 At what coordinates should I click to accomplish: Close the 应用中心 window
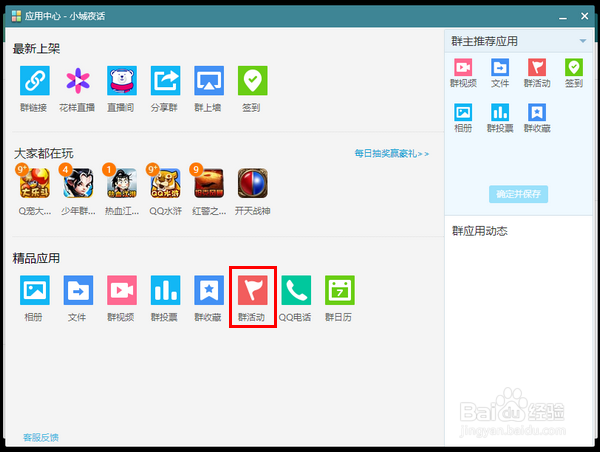[584, 16]
